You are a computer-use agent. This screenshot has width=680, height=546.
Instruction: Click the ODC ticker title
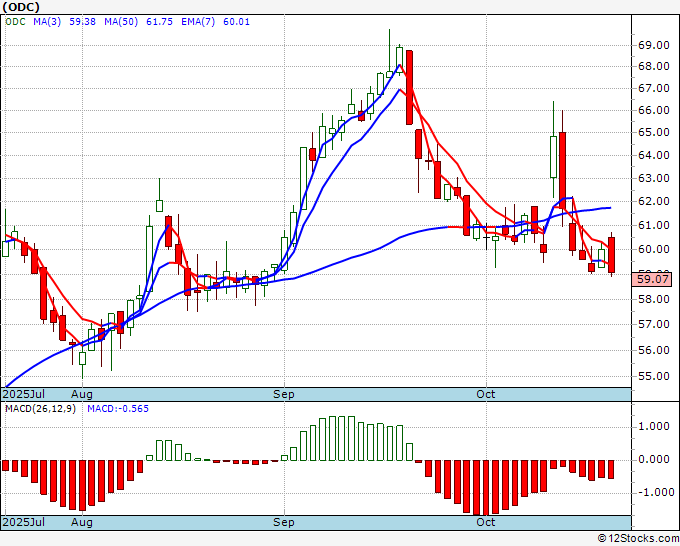point(21,7)
